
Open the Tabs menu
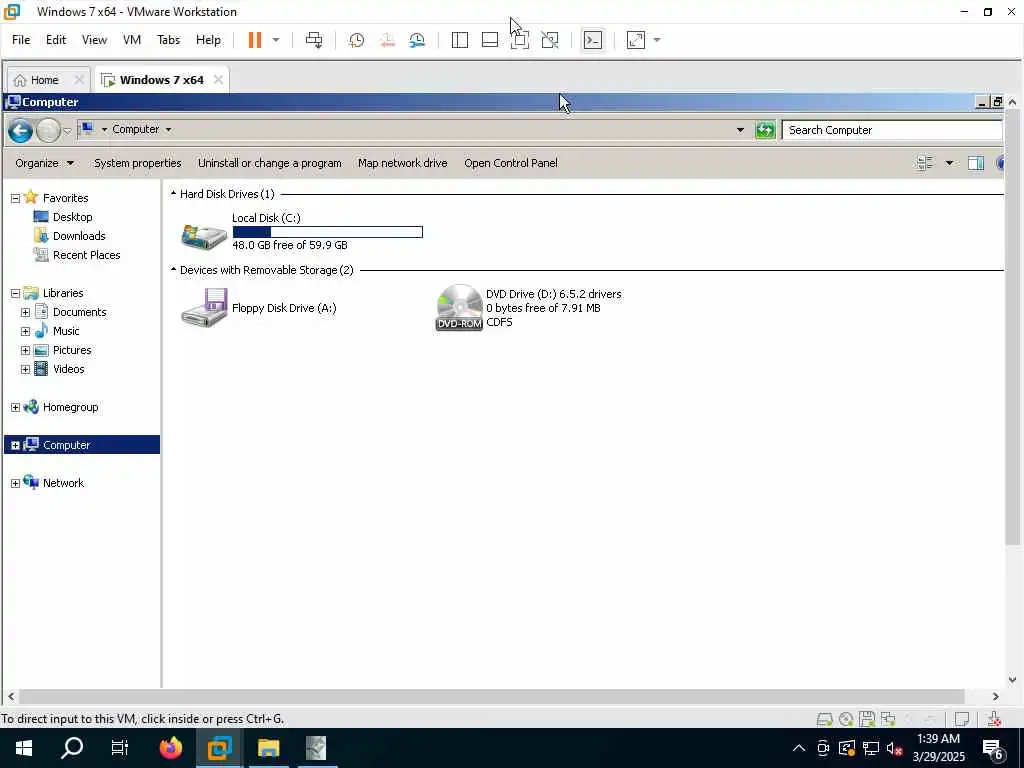tap(168, 40)
